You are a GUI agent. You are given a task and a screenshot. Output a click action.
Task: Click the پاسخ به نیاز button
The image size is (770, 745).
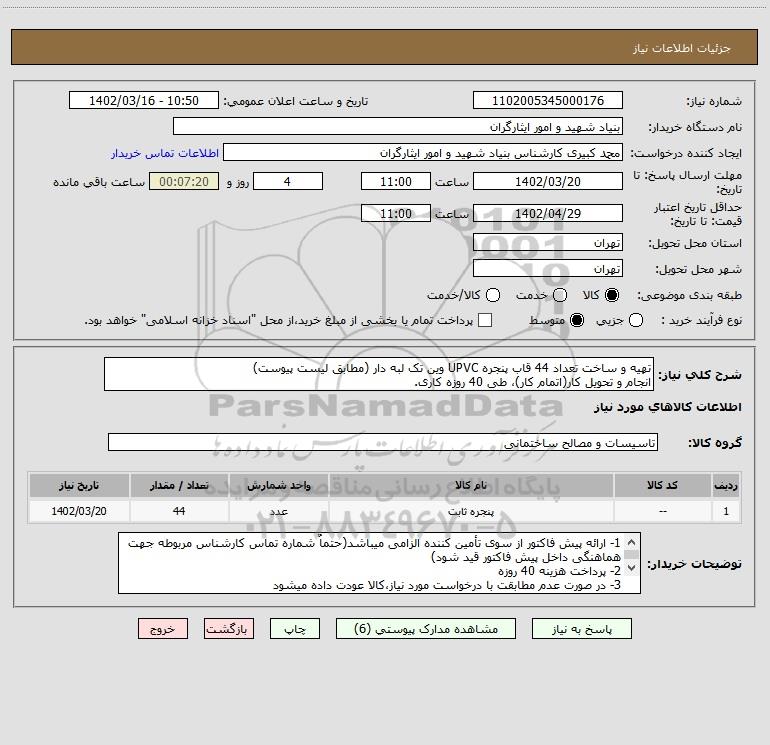pos(581,629)
